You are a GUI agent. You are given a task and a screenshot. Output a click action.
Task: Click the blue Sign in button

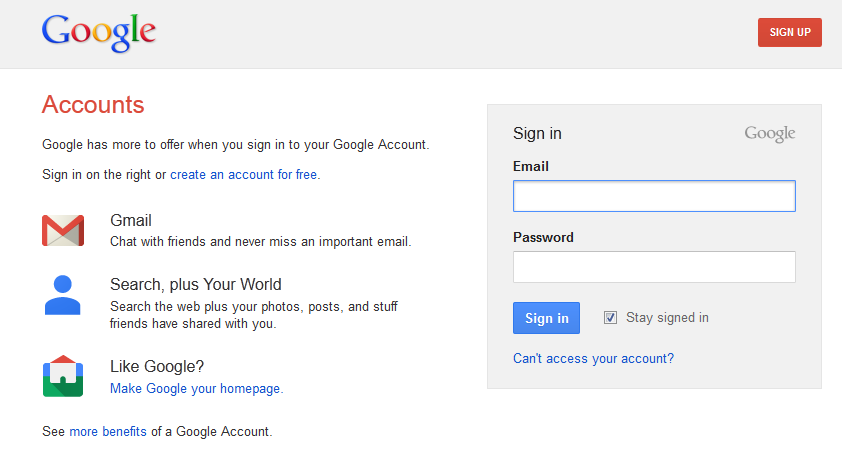[x=546, y=318]
